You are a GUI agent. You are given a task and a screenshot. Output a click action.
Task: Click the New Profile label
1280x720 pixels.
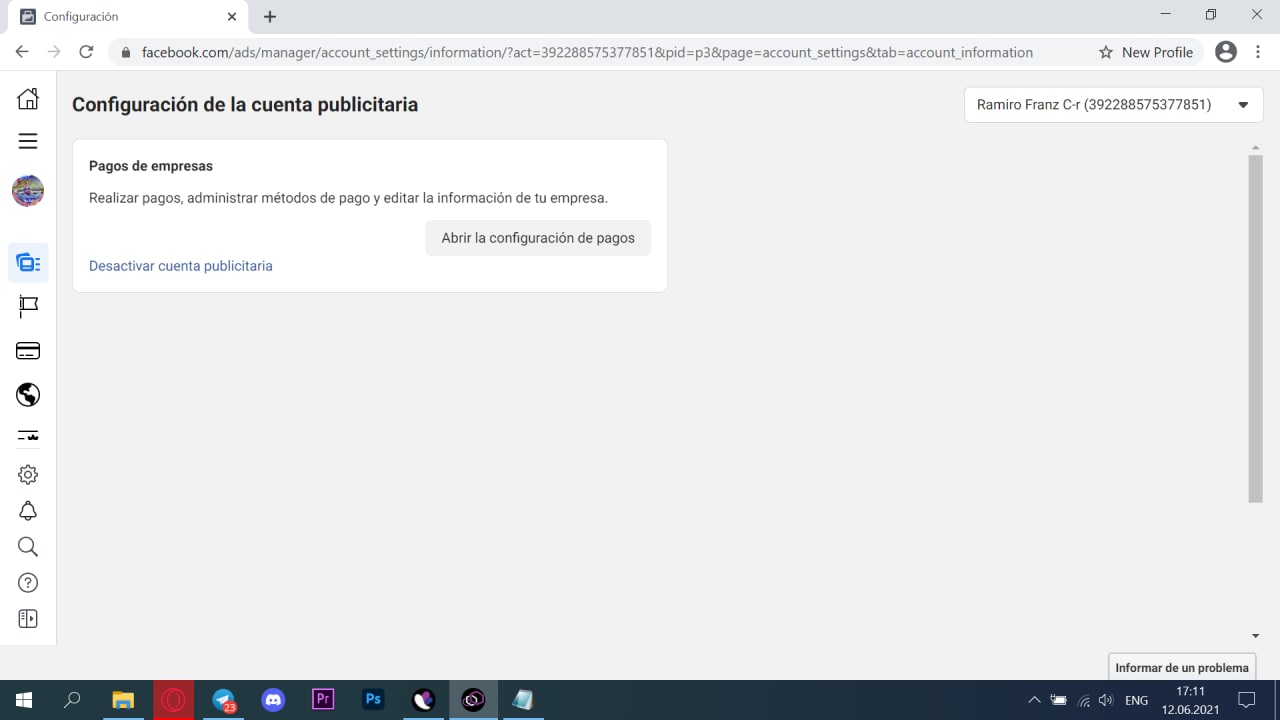(1157, 52)
